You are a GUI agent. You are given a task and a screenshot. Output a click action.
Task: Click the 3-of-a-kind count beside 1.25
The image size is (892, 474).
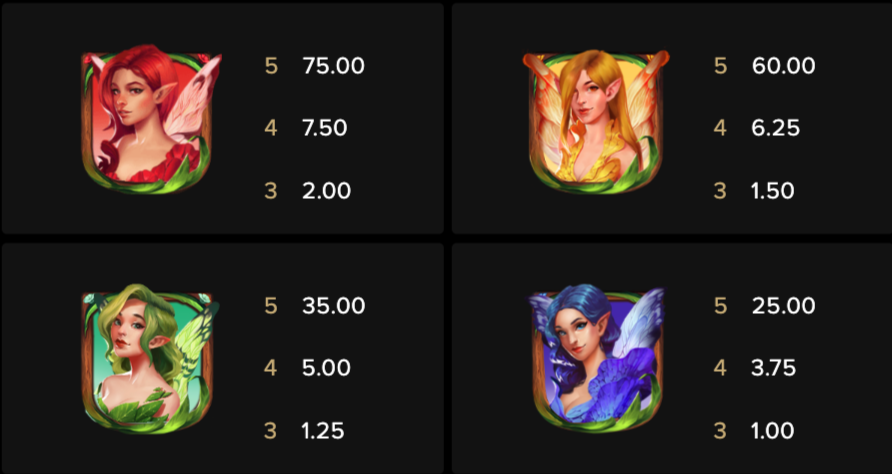click(x=271, y=431)
